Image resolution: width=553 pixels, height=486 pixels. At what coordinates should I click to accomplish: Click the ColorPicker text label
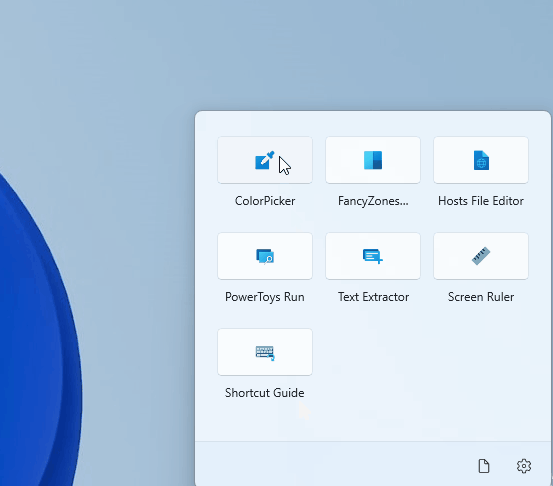[265, 201]
